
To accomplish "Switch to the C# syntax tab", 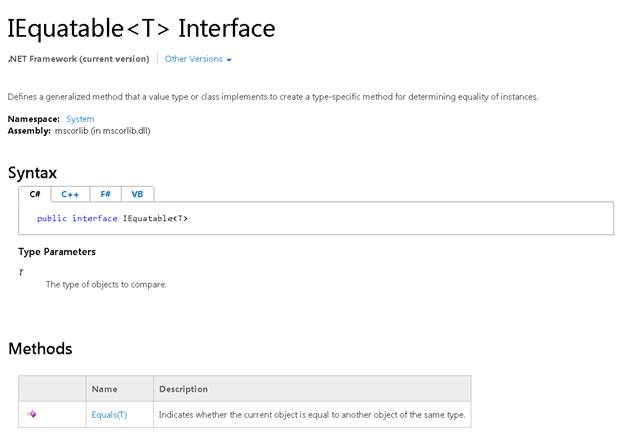I will [34, 194].
